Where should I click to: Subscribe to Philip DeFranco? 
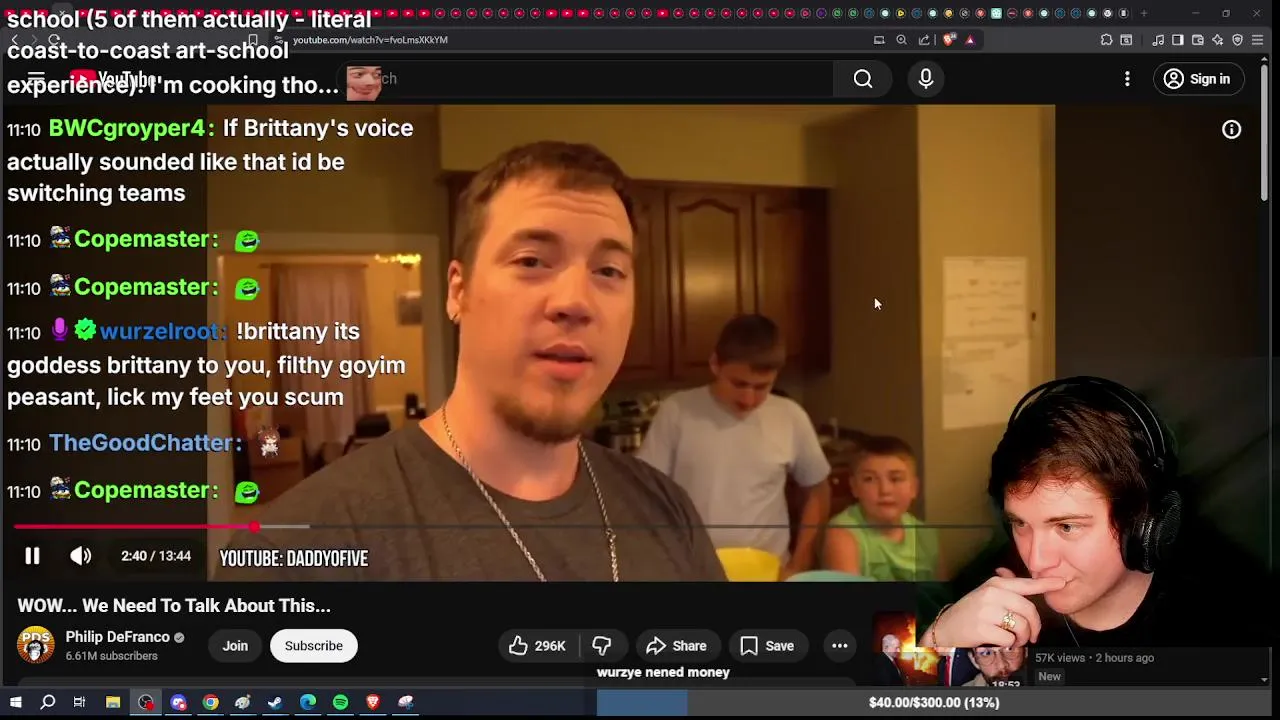(314, 645)
